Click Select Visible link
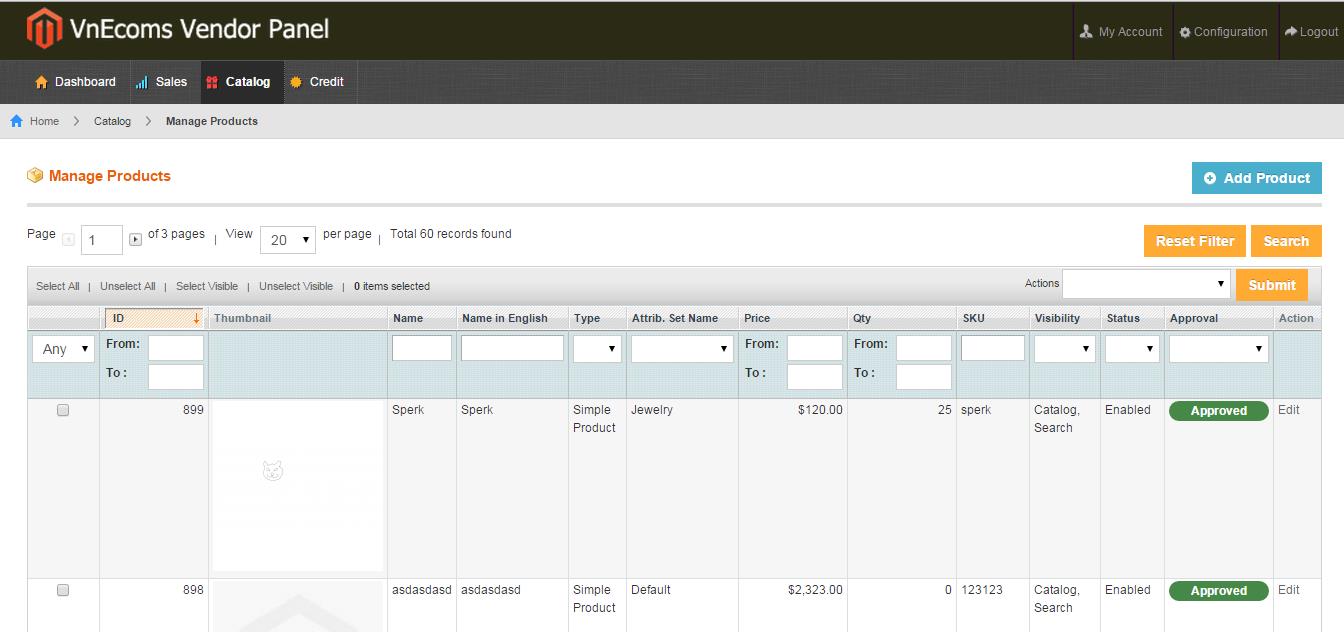This screenshot has width=1344, height=632. coord(207,286)
